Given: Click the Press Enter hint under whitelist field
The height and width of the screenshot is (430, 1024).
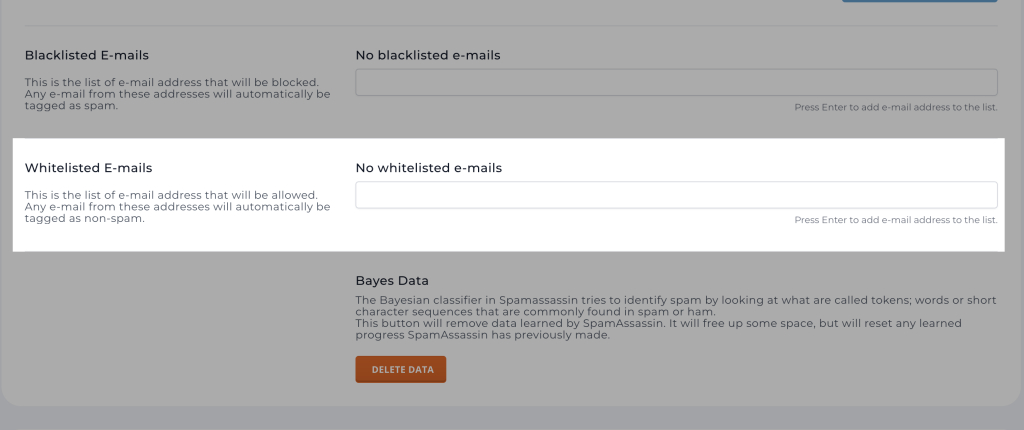Looking at the screenshot, I should coord(895,220).
